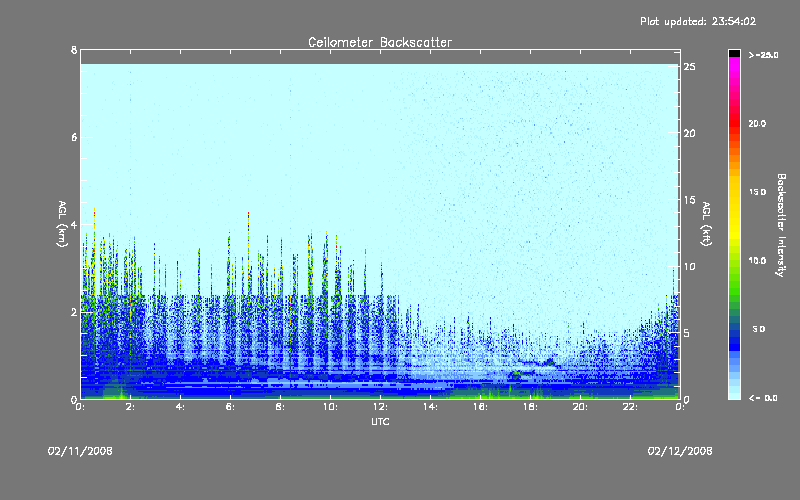
Task: Click the '10:' hour tick on x-axis
Action: pos(330,407)
